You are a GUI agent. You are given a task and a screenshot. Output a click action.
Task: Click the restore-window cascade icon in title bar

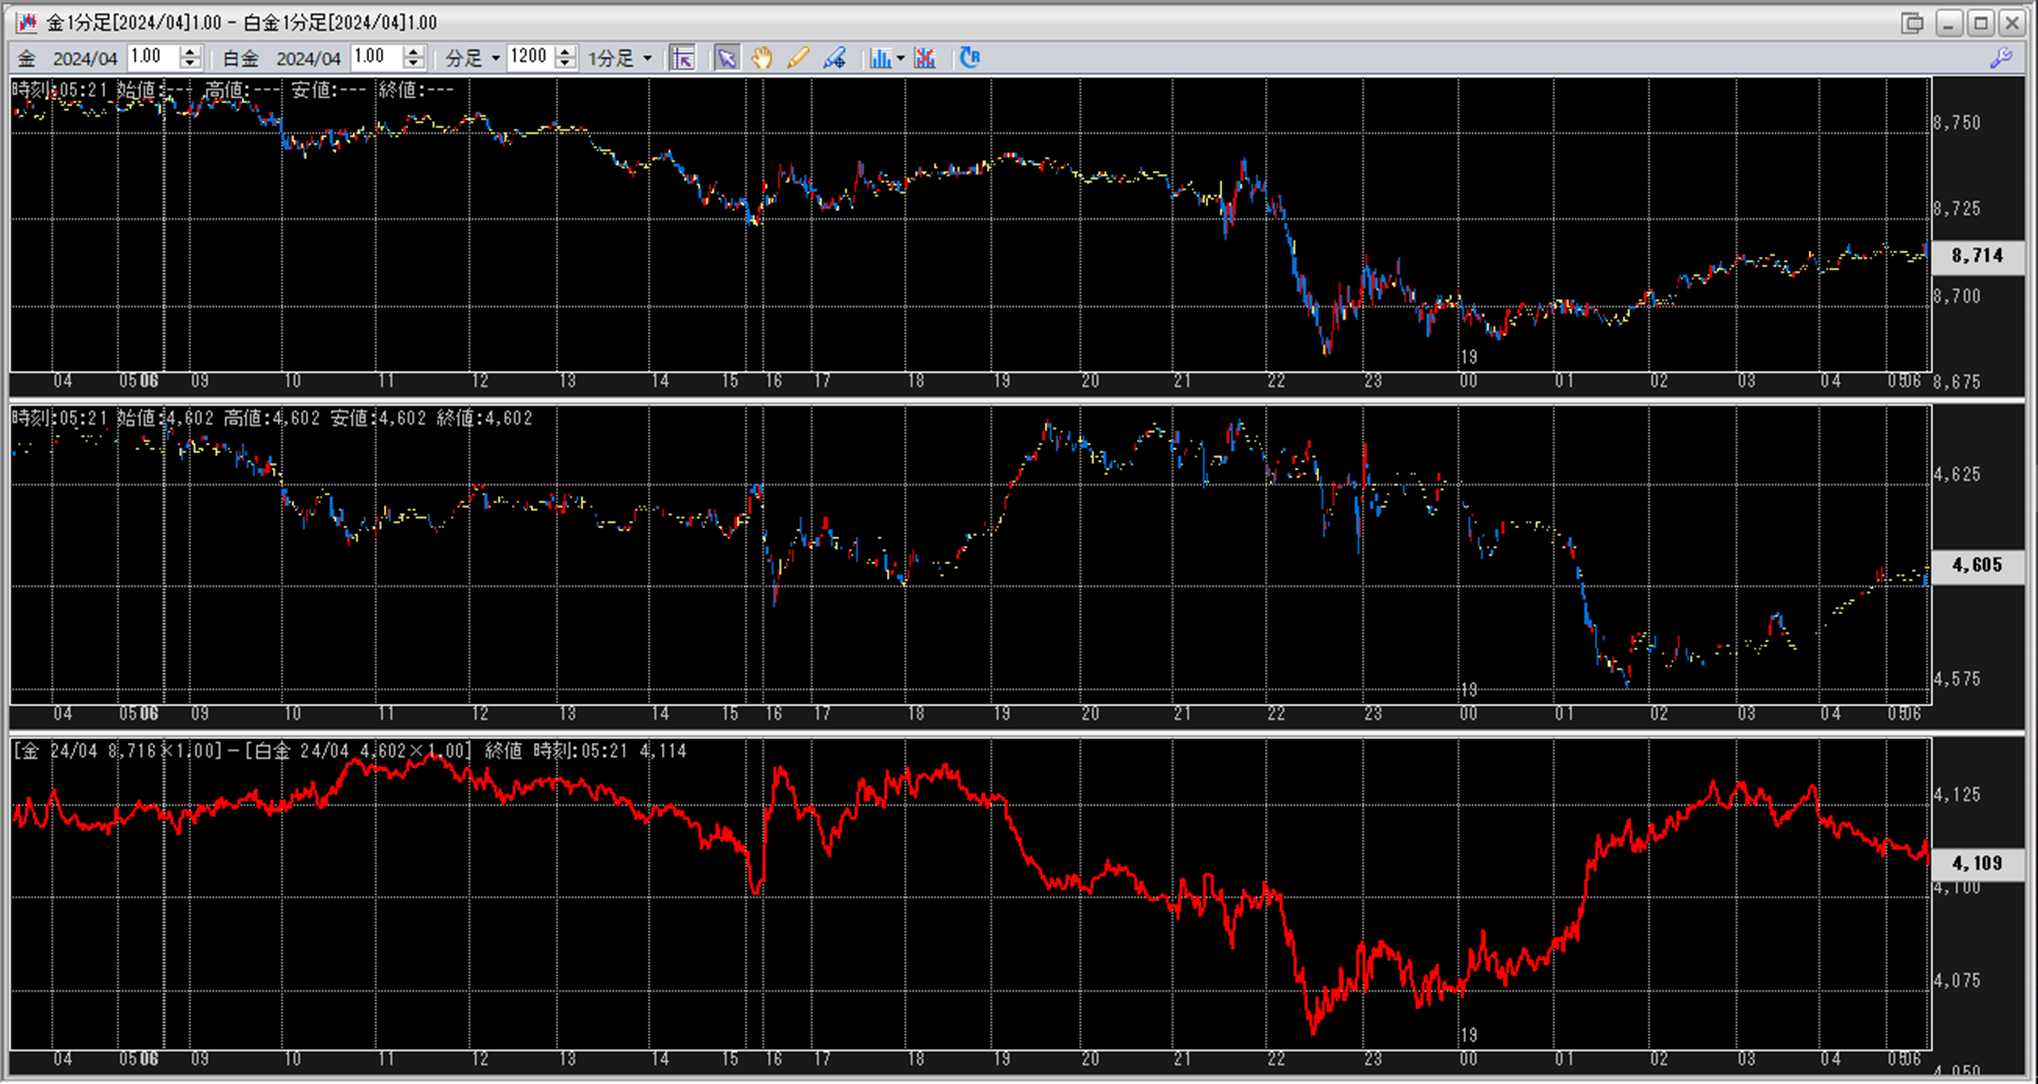coord(1911,22)
